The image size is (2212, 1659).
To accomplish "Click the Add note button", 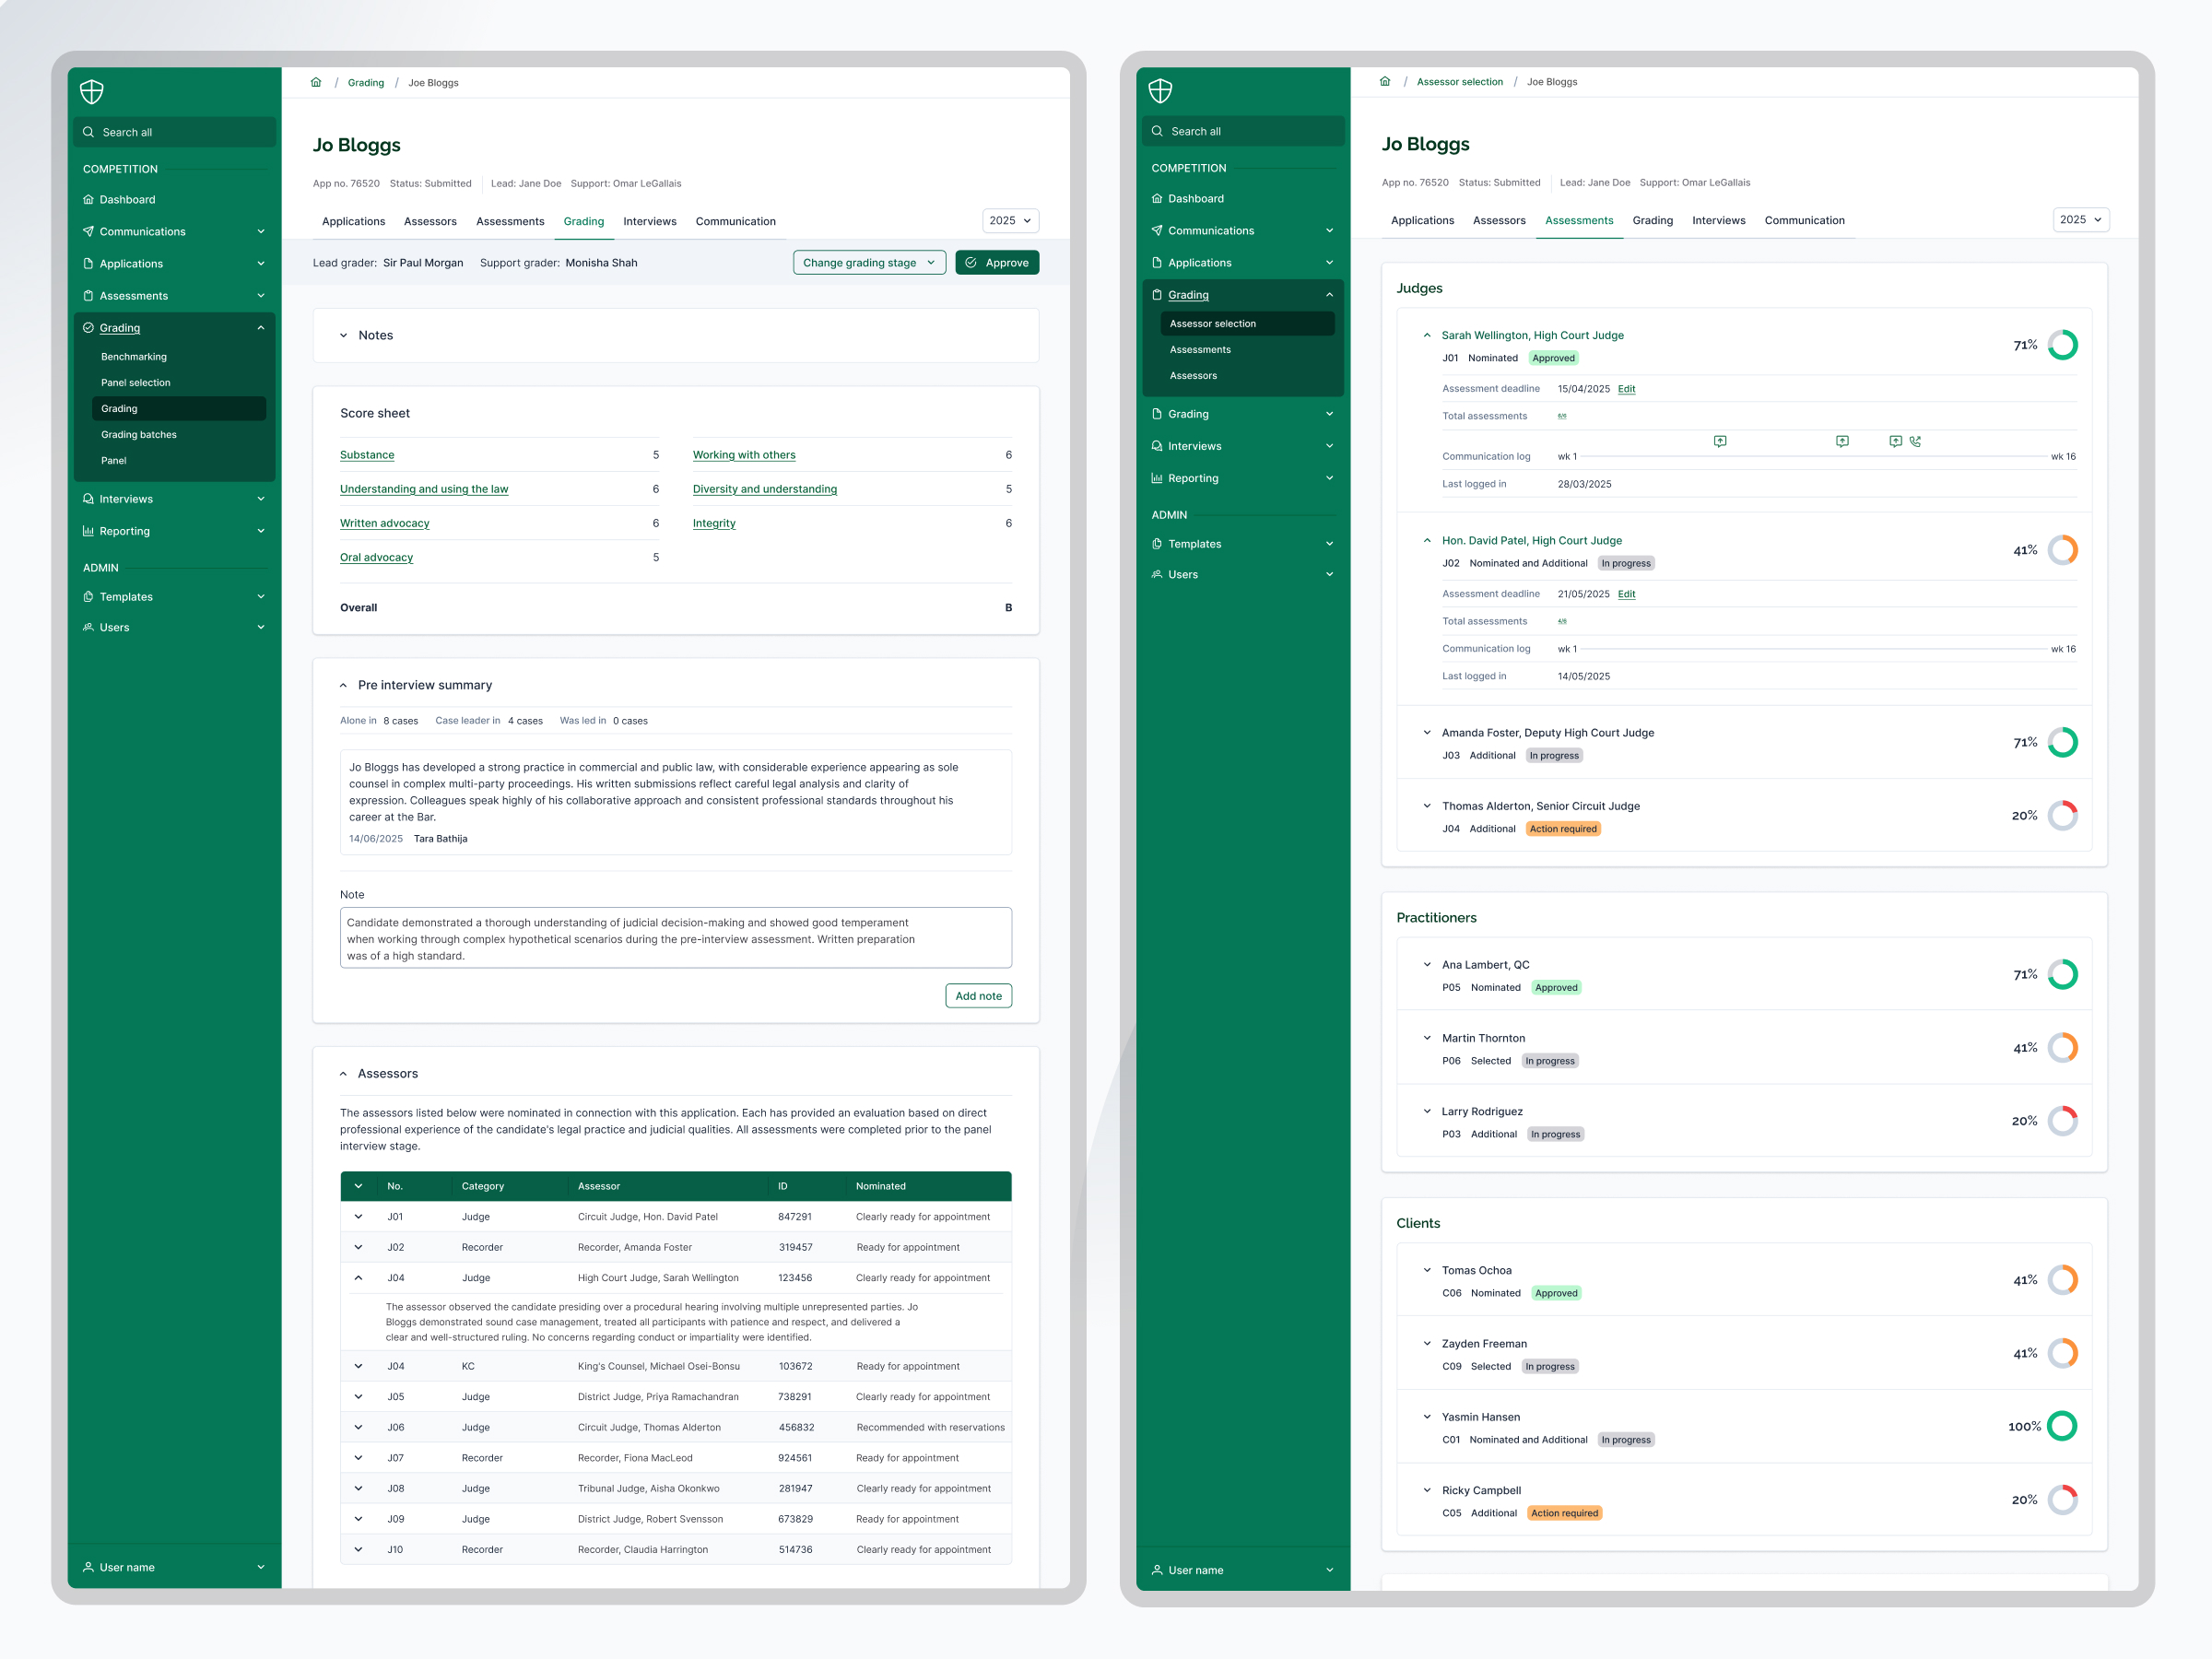I will [977, 996].
